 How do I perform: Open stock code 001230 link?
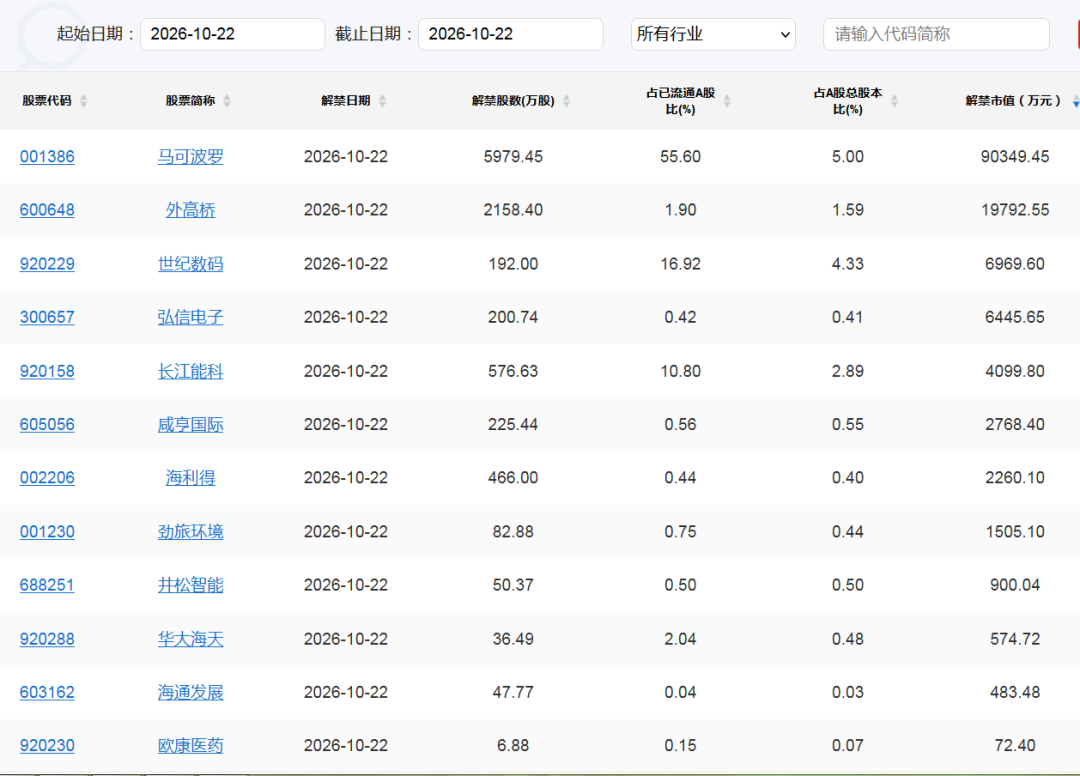click(47, 532)
